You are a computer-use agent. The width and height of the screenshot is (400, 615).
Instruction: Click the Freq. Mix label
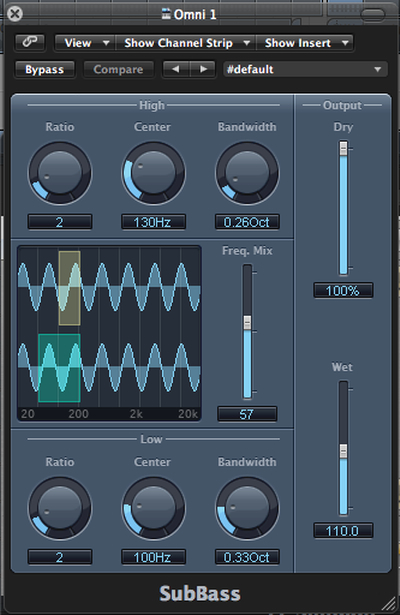click(x=247, y=251)
